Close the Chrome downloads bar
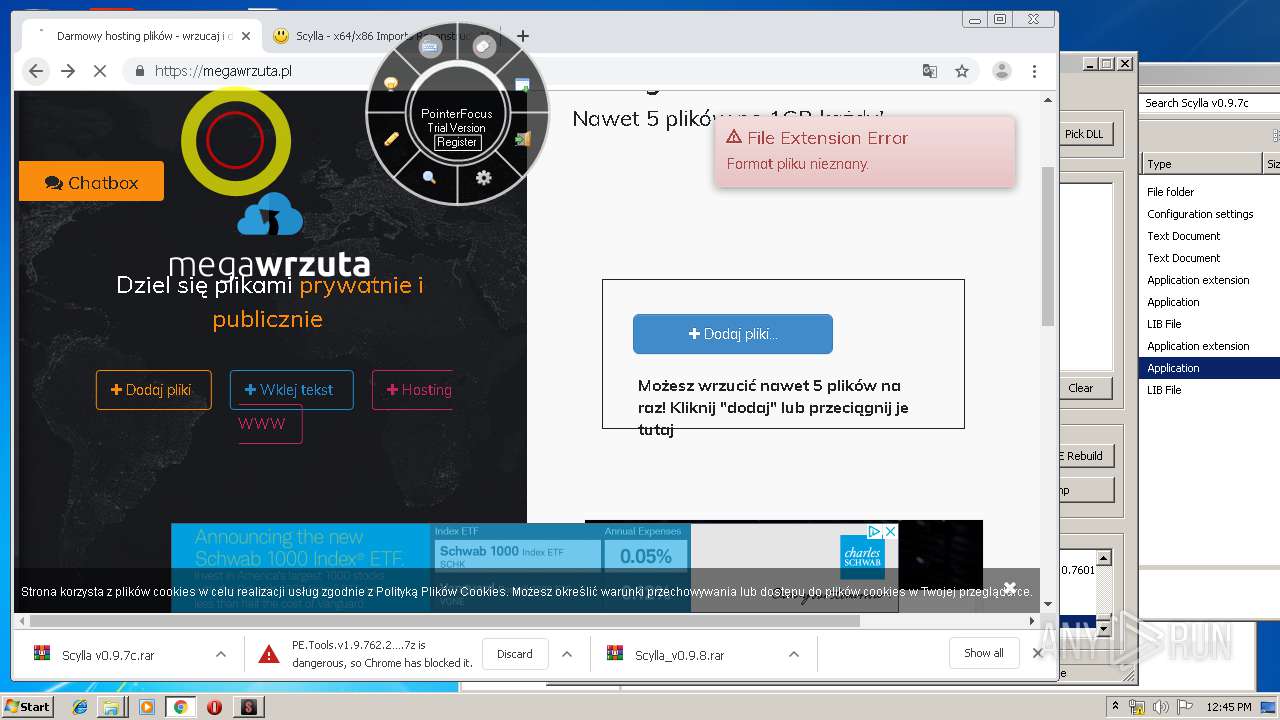 pyautogui.click(x=1038, y=653)
